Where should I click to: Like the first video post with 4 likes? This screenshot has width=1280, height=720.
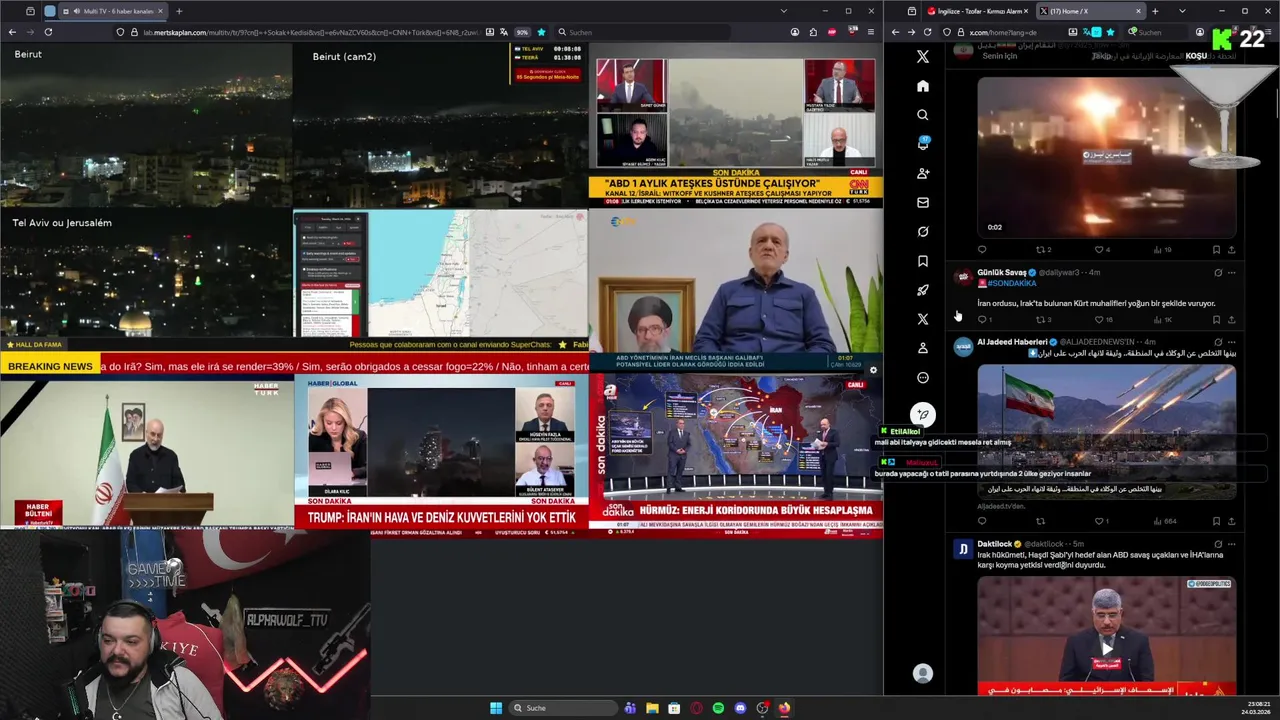[x=1099, y=250]
